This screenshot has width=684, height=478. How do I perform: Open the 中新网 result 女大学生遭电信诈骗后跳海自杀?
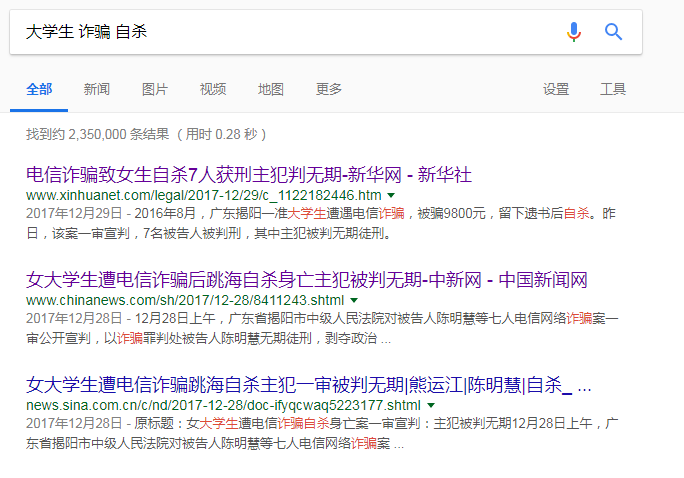pyautogui.click(x=307, y=280)
